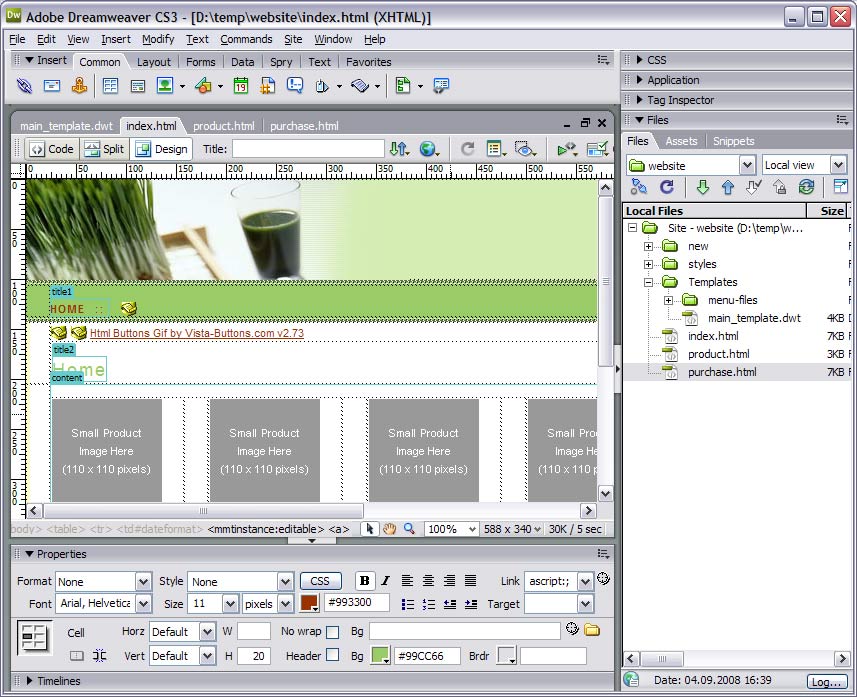This screenshot has height=697, width=857.
Task: Open the Visual Aids eye icon
Action: point(525,149)
